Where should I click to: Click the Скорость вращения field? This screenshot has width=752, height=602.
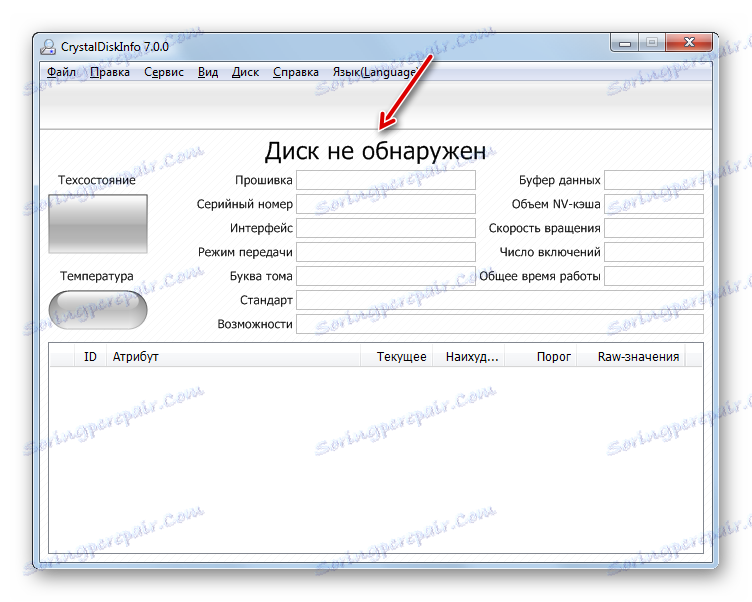(654, 228)
